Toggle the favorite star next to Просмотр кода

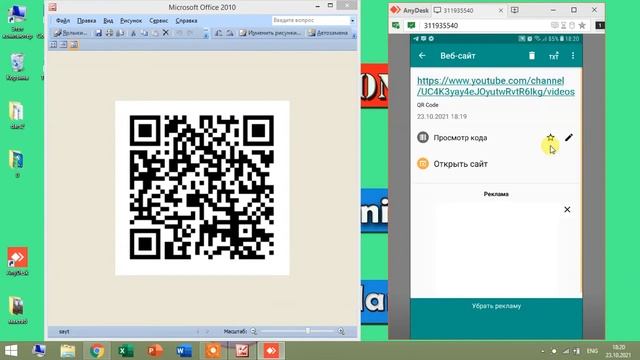[x=551, y=137]
